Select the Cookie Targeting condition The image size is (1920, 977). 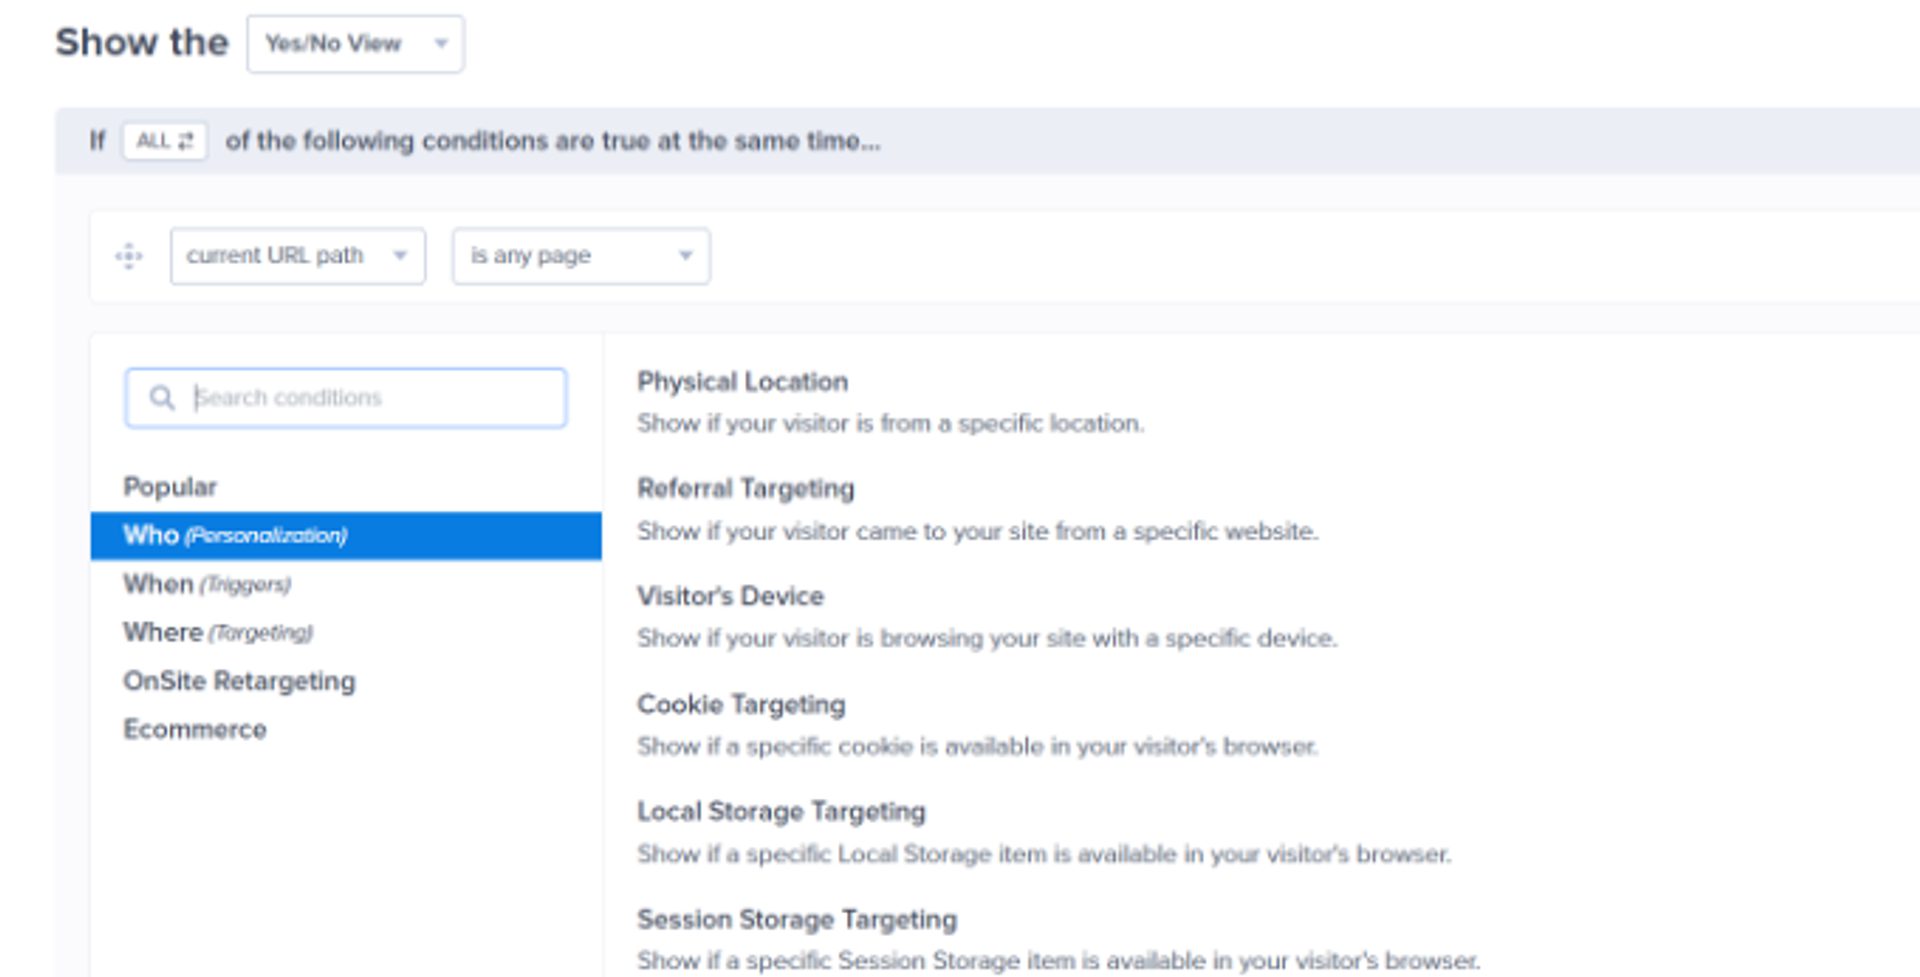[x=739, y=704]
